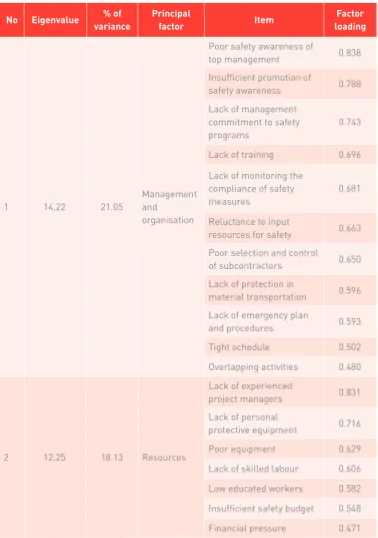Click the 0.471 loading for Financial pressure
Viewport: 378px width, 538px height.
pos(350,528)
